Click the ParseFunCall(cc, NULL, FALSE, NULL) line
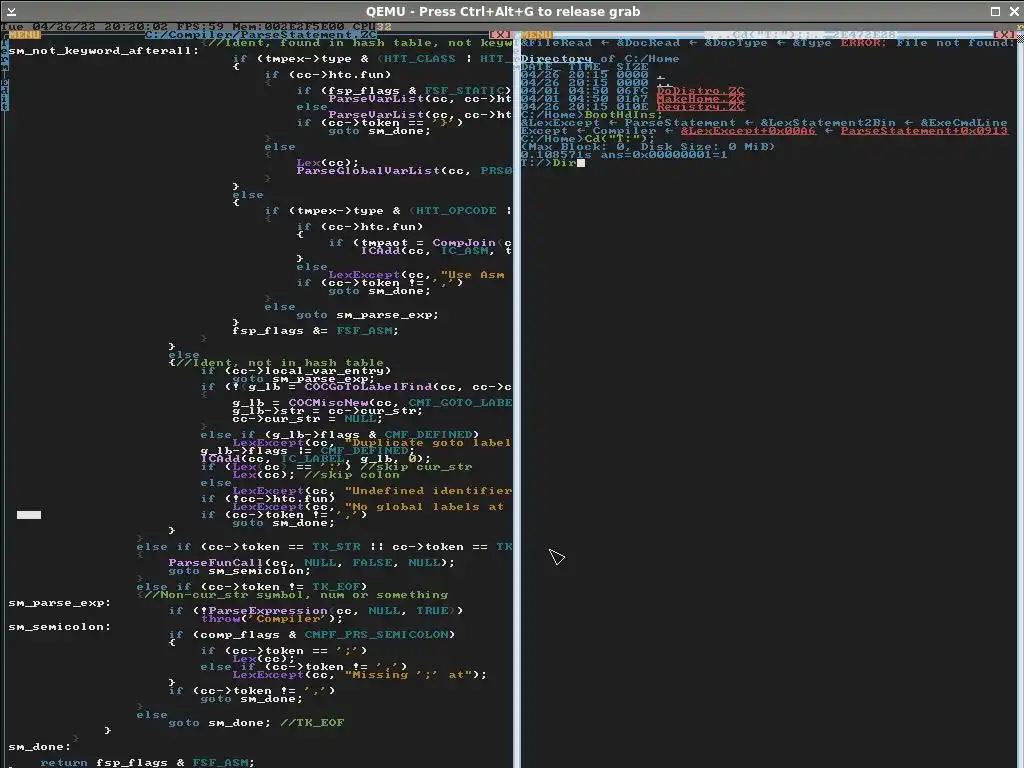 [312, 563]
